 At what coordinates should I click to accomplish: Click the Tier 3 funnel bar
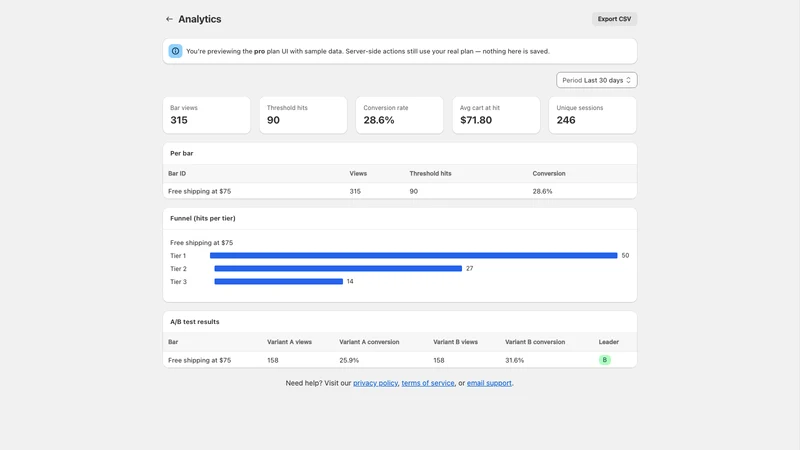(x=279, y=282)
